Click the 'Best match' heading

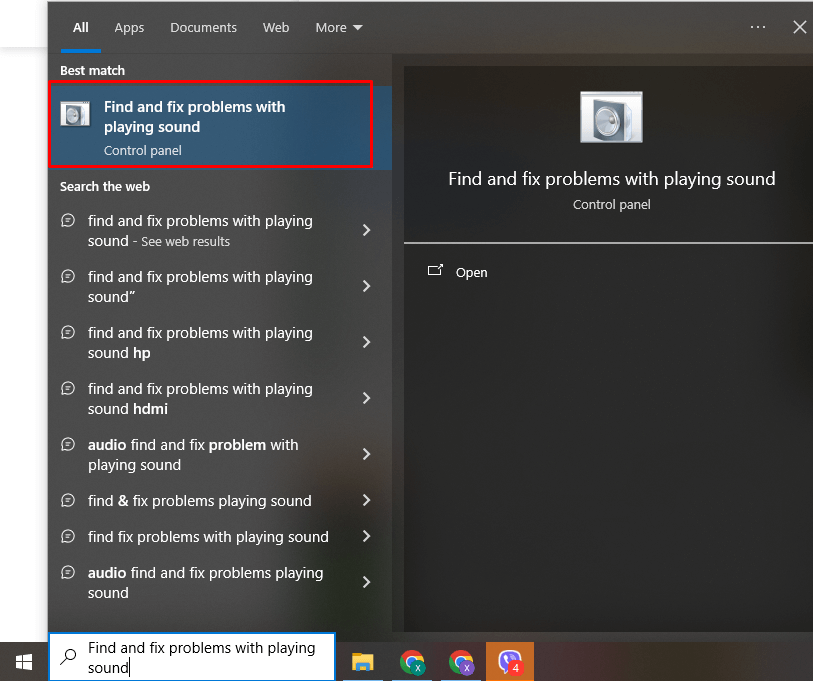pyautogui.click(x=92, y=71)
